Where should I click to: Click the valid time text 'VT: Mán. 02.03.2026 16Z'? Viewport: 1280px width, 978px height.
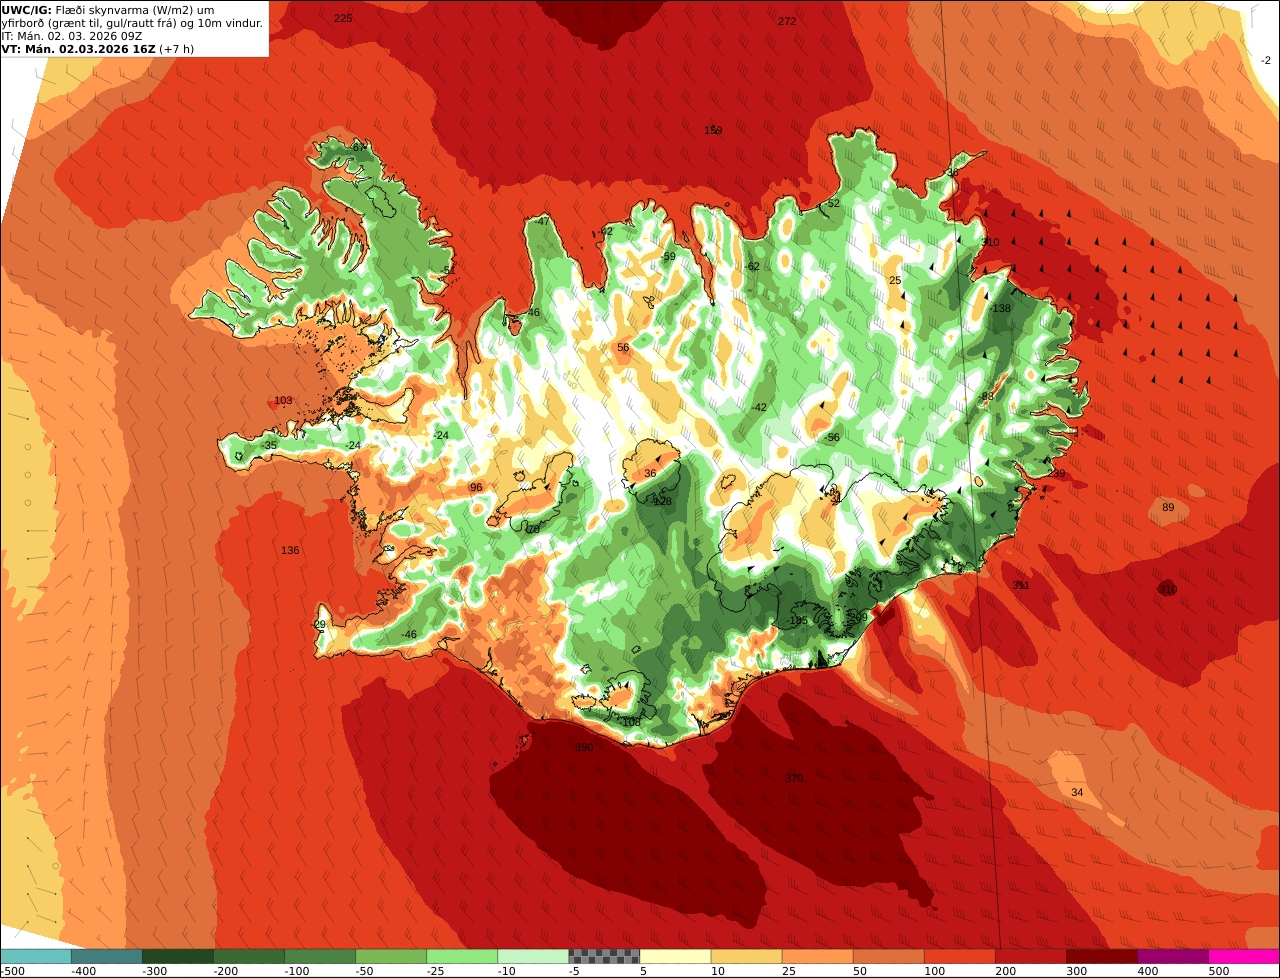[x=78, y=48]
